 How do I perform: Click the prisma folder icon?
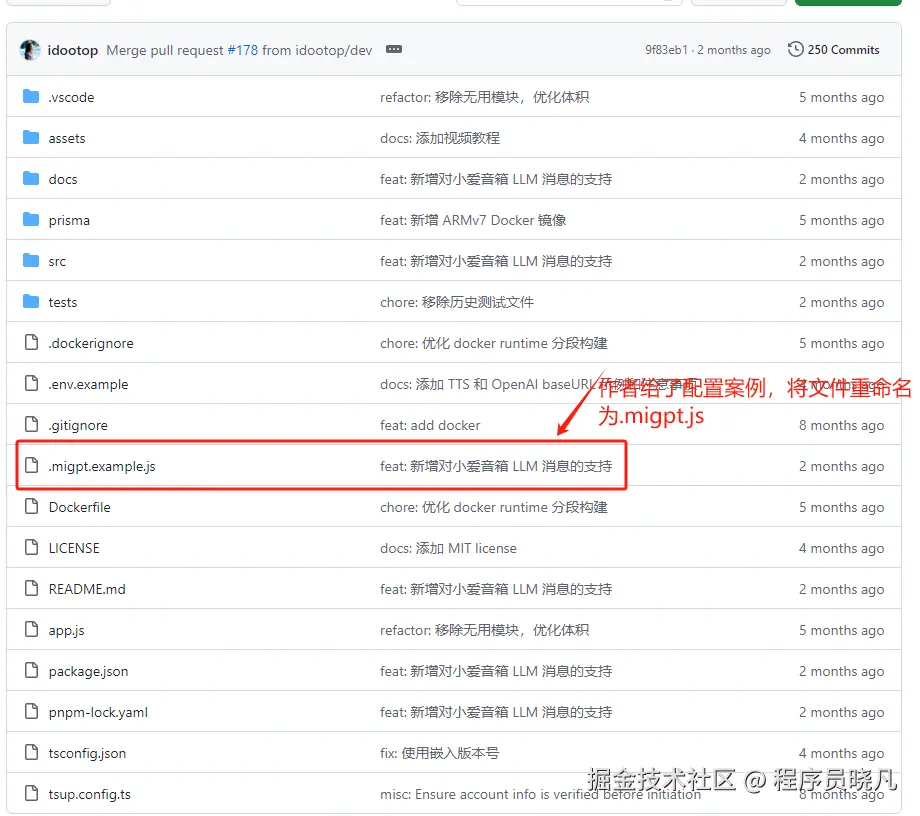pos(31,220)
